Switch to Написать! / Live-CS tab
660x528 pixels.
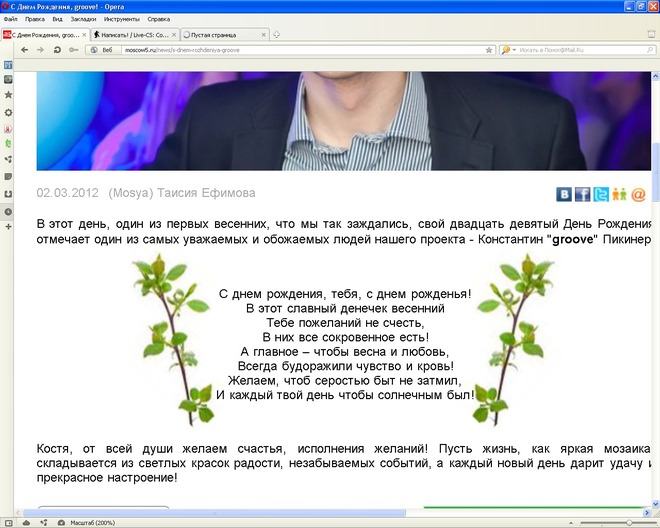[135, 35]
